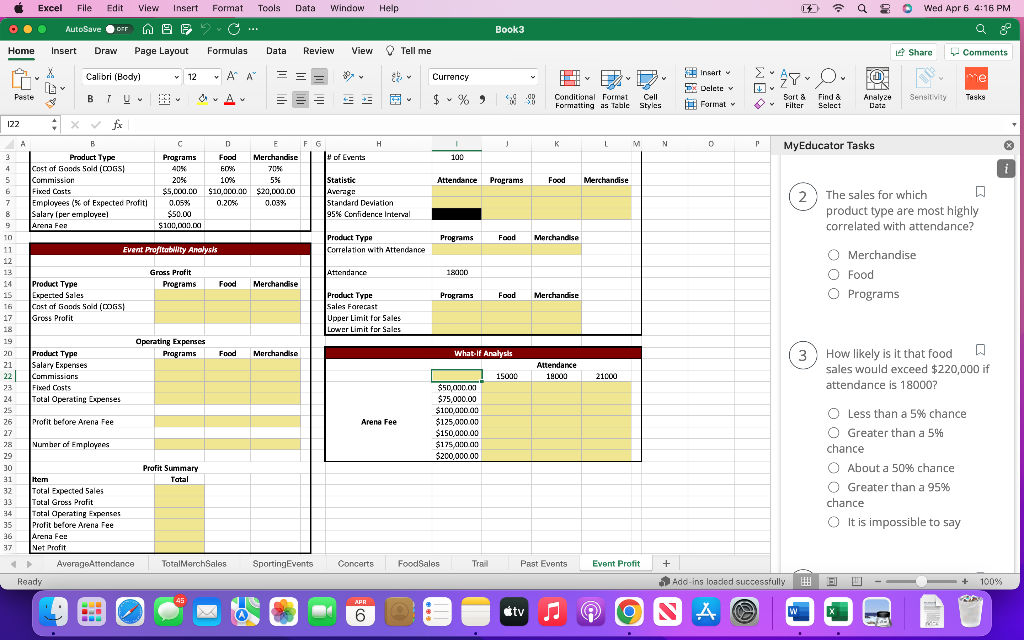Click the Share button

(x=914, y=50)
